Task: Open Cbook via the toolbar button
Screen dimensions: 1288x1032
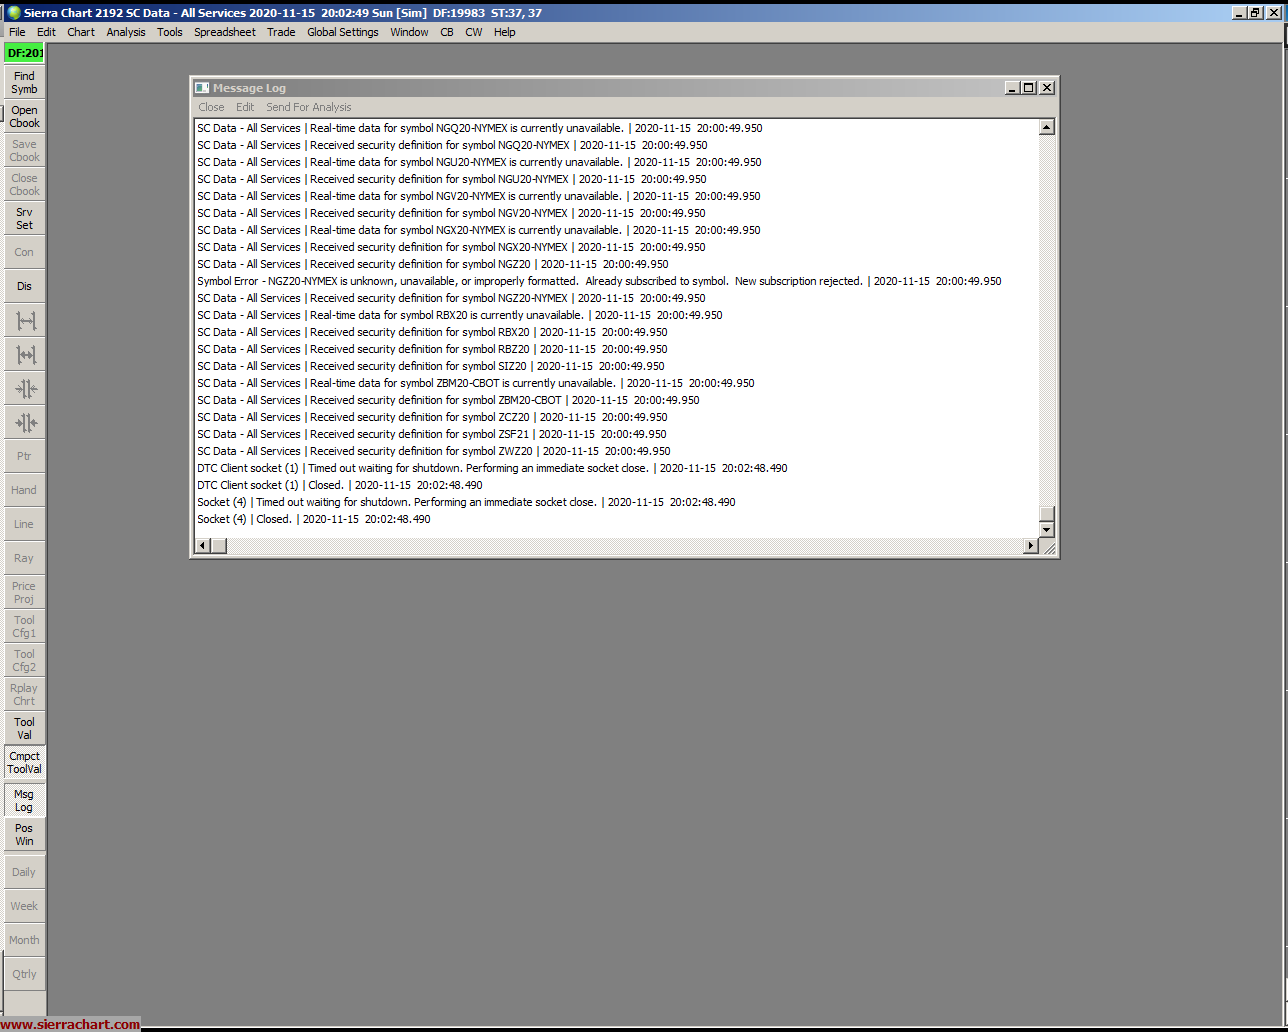Action: (24, 117)
